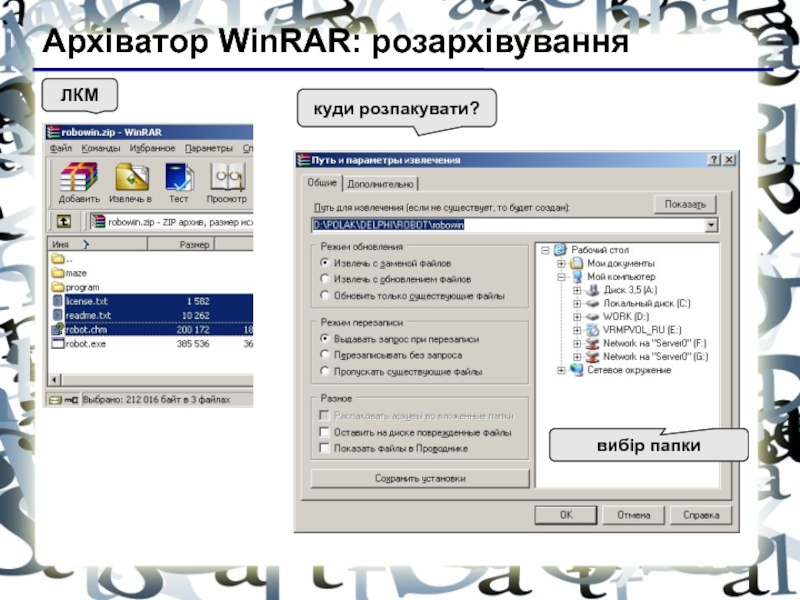Click the Просмотр (View) toolbar icon
Screen dimensions: 800x600
click(227, 177)
